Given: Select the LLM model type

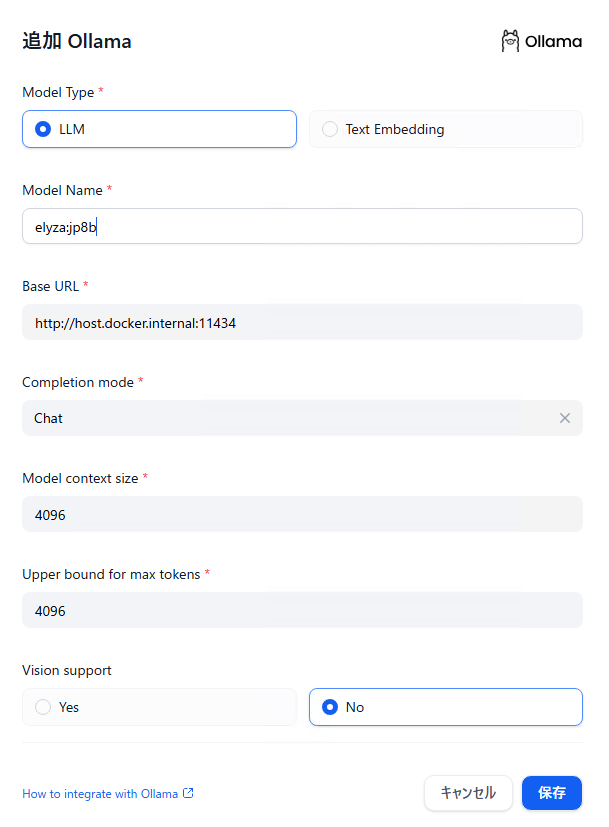Looking at the screenshot, I should click(x=159, y=129).
